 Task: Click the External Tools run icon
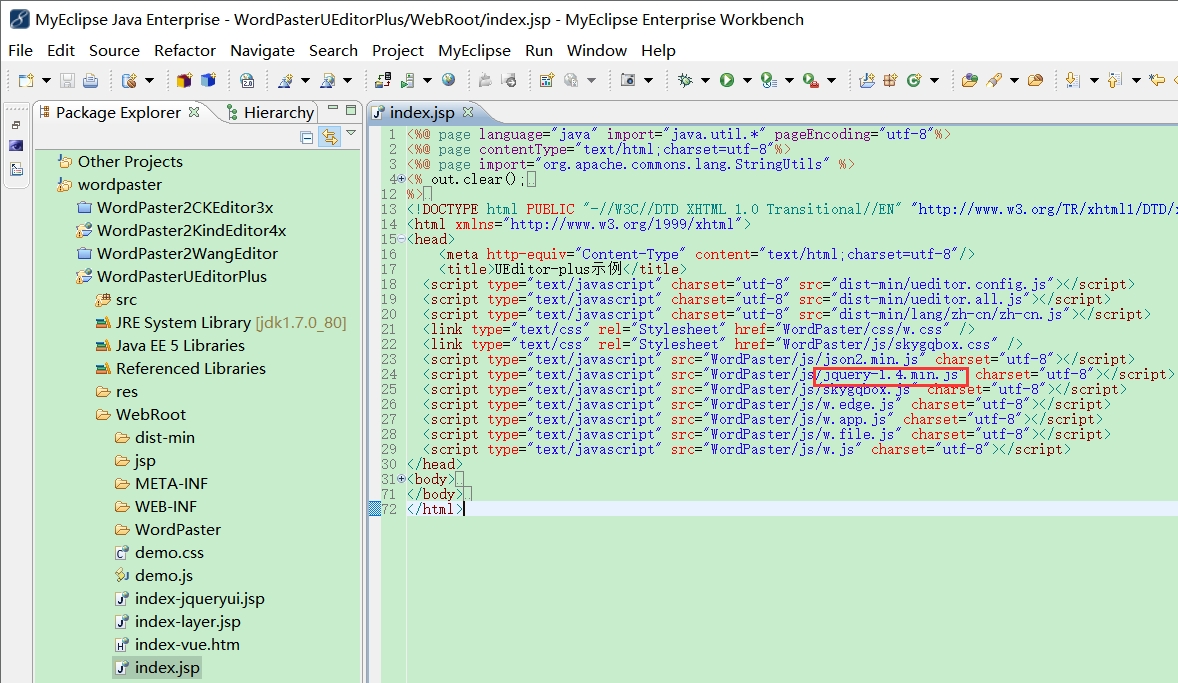tap(810, 80)
